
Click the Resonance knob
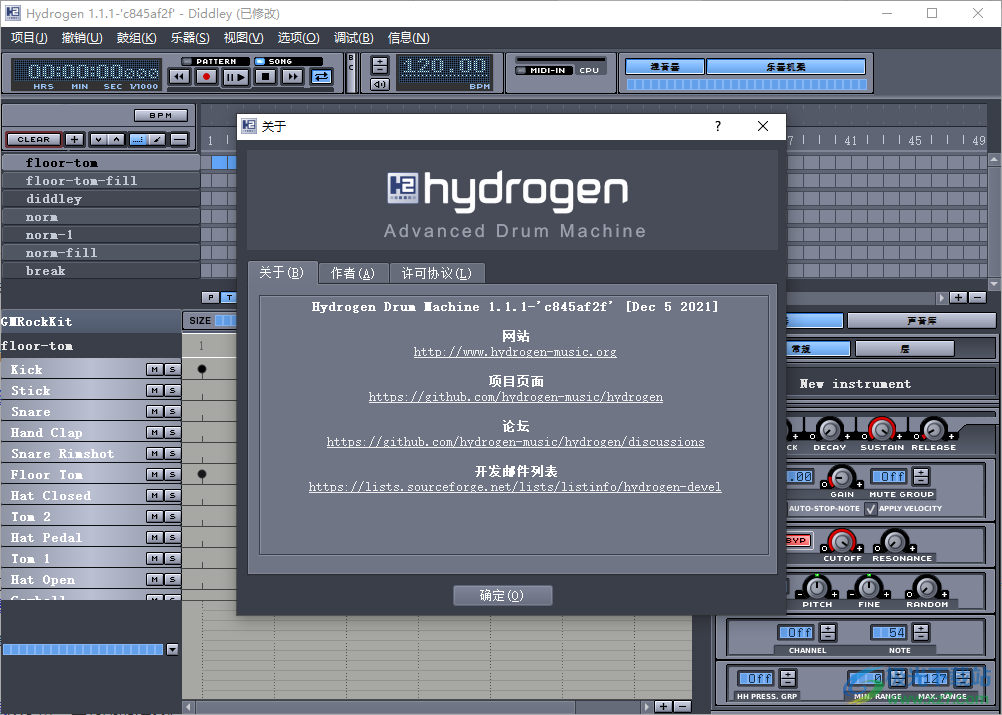(895, 541)
